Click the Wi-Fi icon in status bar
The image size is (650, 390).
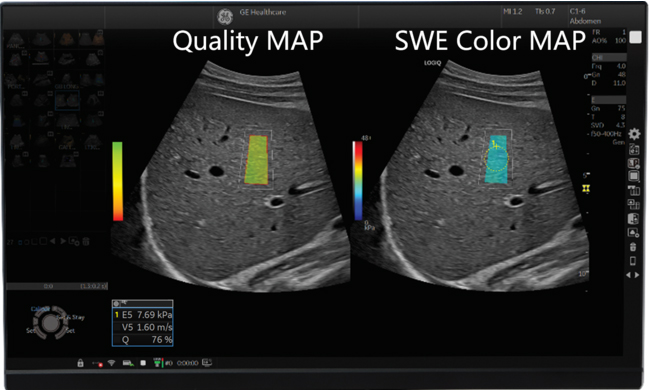pyautogui.click(x=111, y=363)
